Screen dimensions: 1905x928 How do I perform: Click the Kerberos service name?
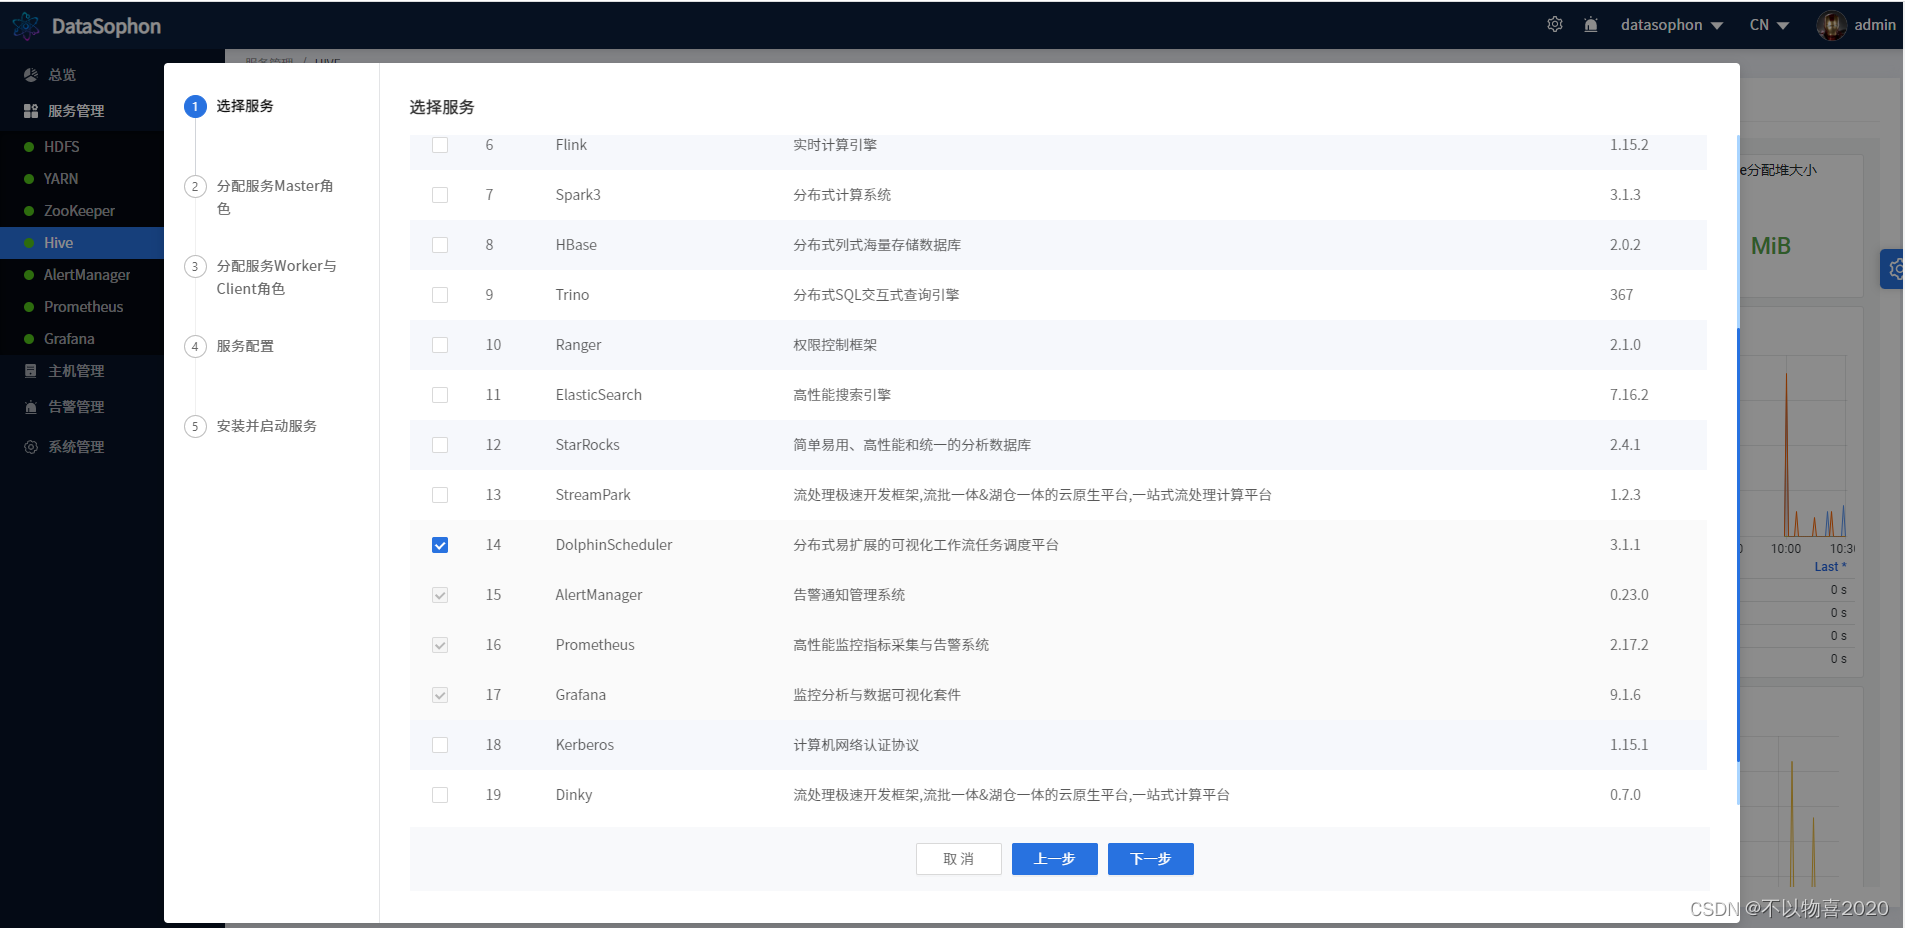(x=585, y=745)
